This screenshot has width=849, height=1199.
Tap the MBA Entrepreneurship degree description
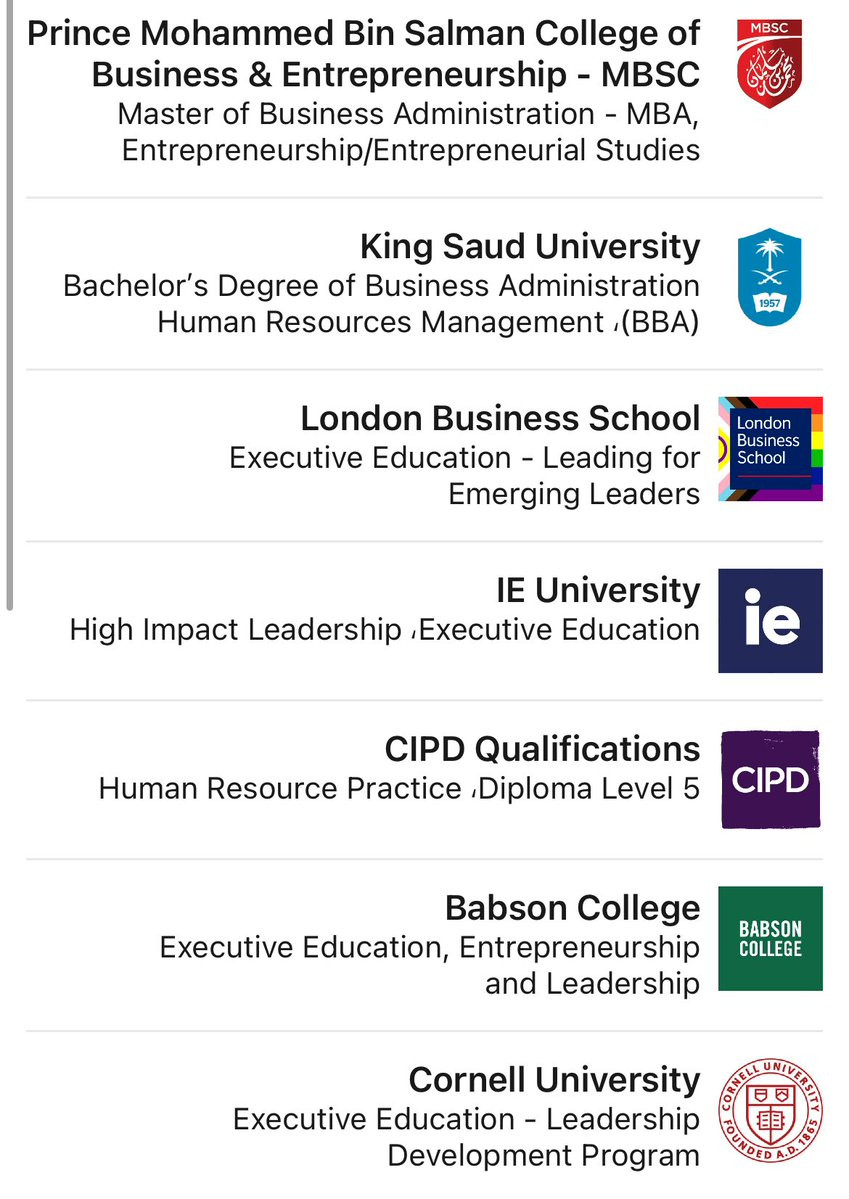(409, 132)
